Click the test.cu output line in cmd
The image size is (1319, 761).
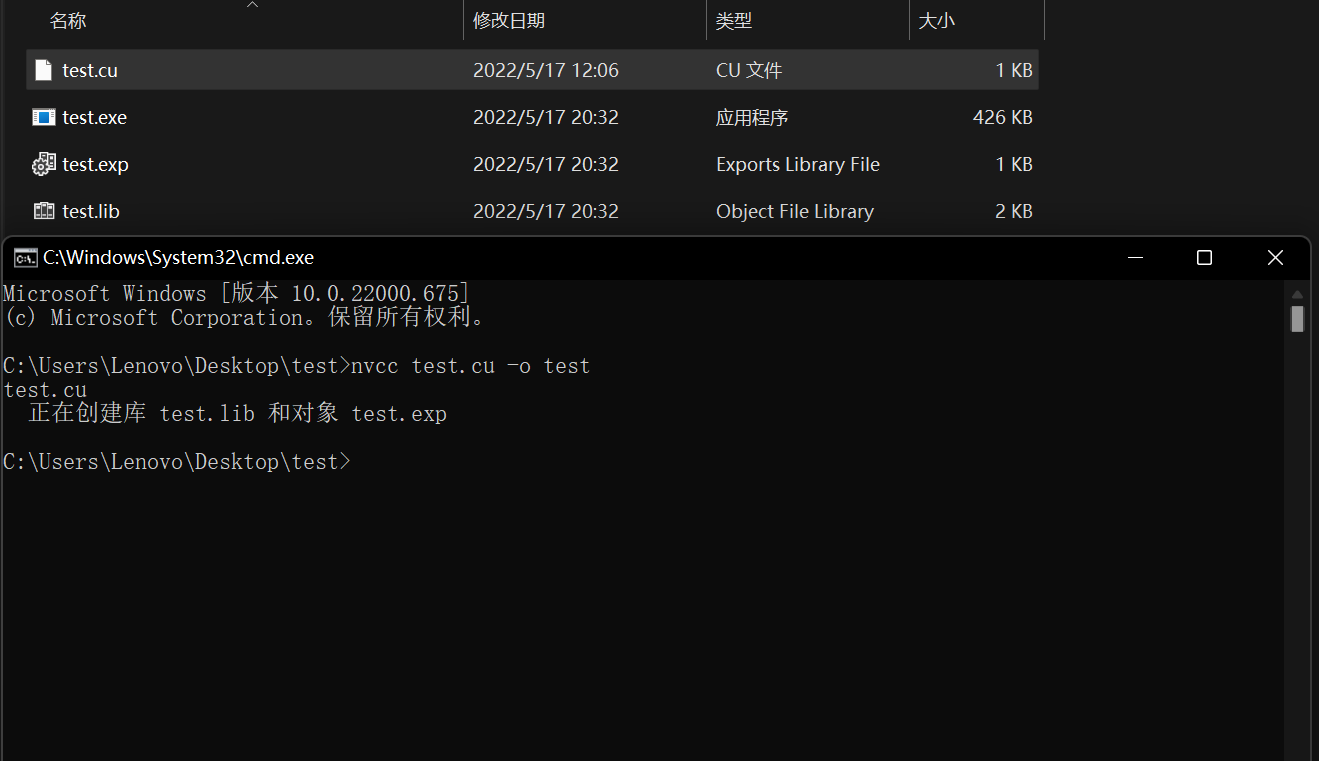click(45, 390)
